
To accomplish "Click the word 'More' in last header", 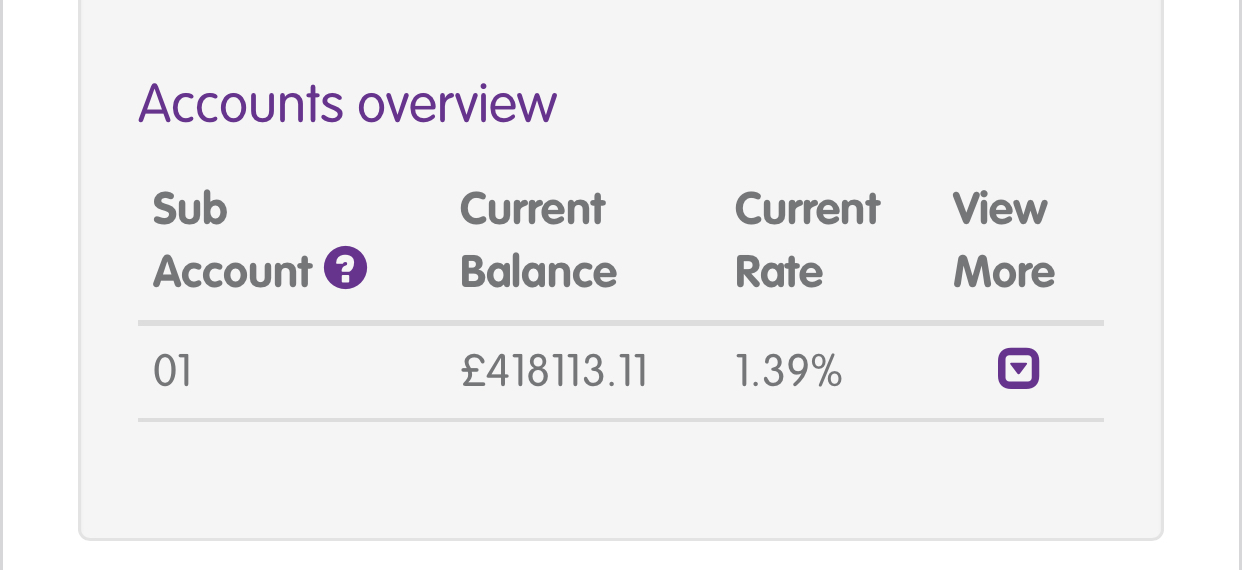I will [1004, 271].
